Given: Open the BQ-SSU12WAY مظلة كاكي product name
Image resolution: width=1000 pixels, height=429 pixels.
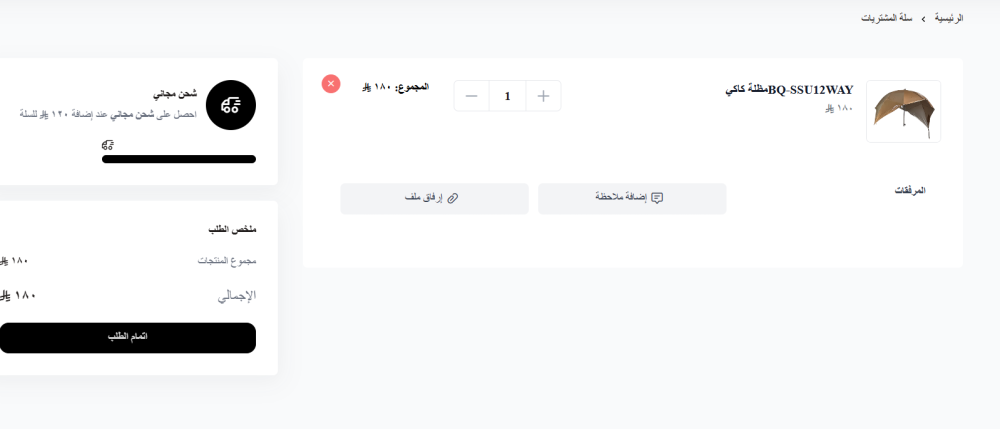Looking at the screenshot, I should tap(789, 90).
